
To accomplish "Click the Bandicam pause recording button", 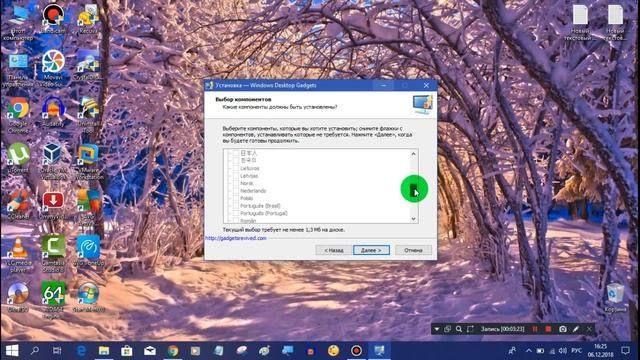I will click(x=535, y=329).
